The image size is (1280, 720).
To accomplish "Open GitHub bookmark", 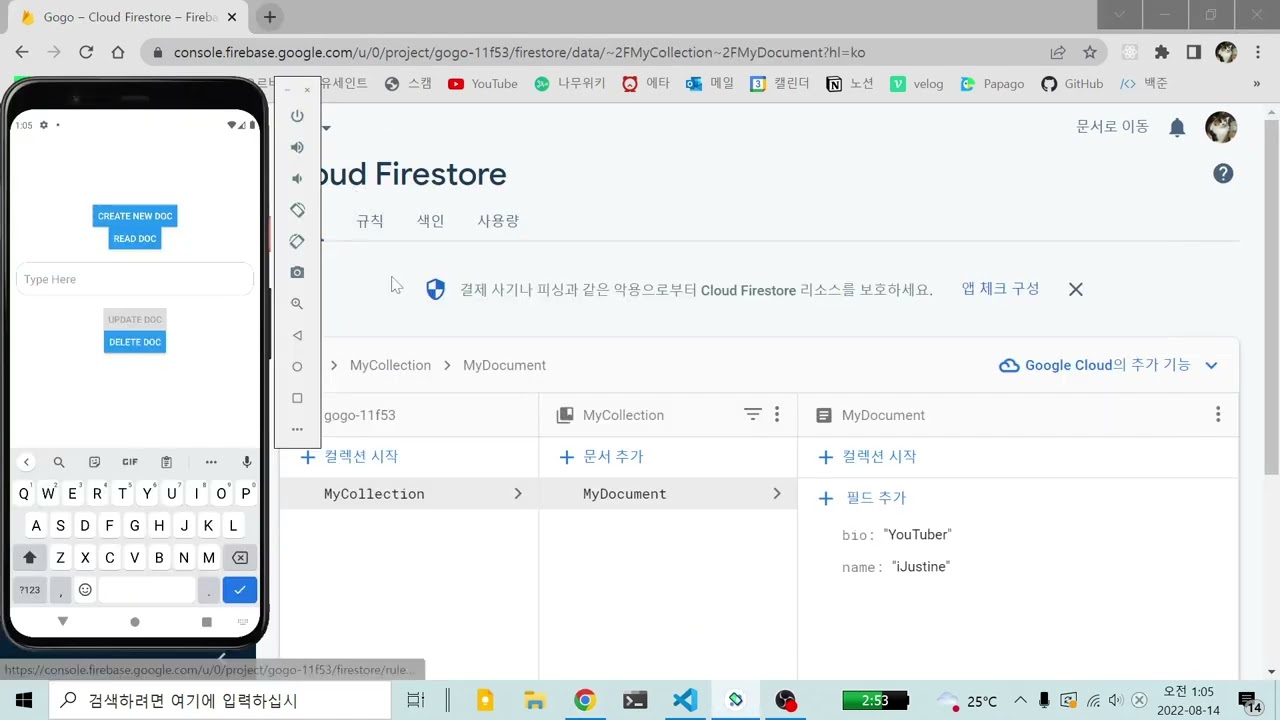I will click(1072, 84).
